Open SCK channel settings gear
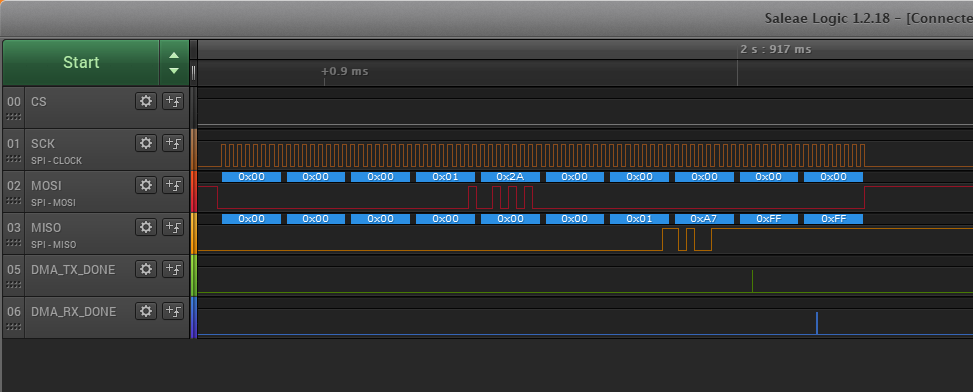The width and height of the screenshot is (973, 392). click(146, 143)
